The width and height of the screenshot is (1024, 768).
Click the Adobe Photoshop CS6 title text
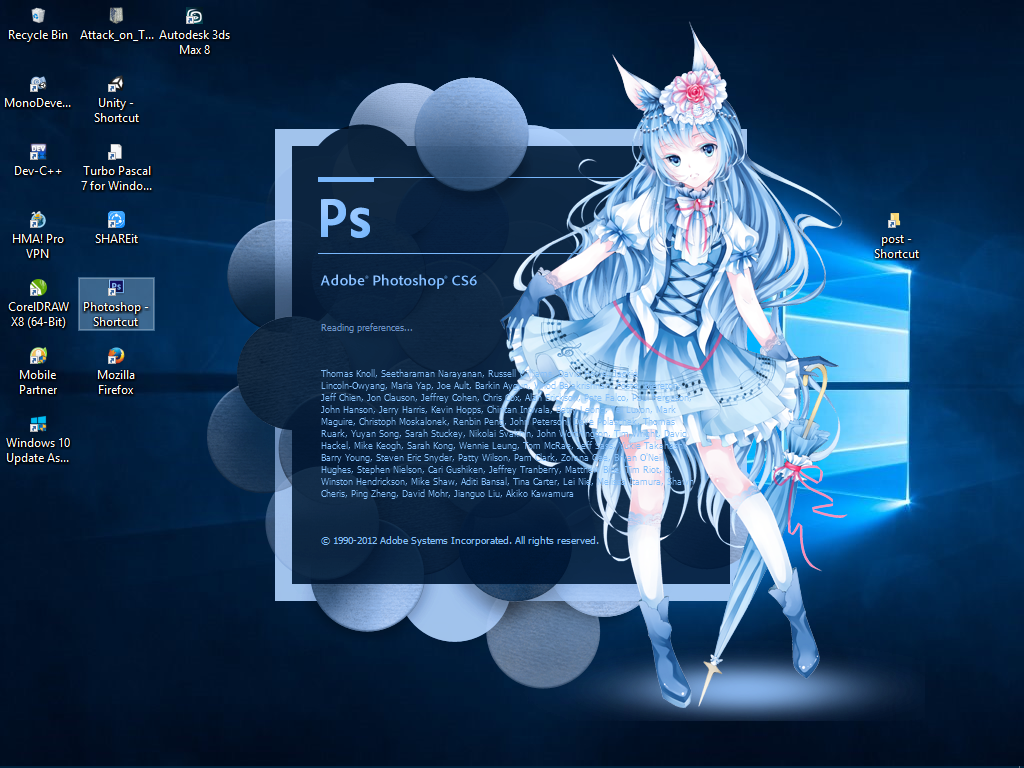pos(398,281)
